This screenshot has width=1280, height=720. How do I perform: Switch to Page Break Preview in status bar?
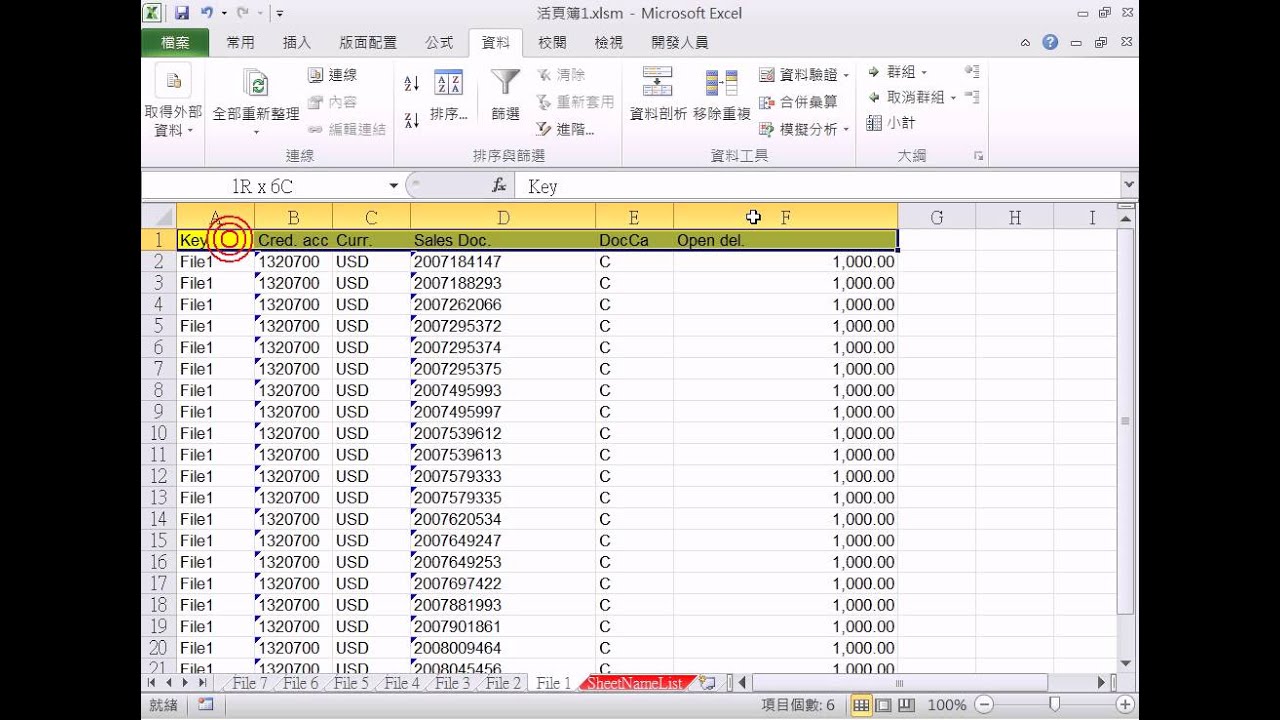coord(906,705)
